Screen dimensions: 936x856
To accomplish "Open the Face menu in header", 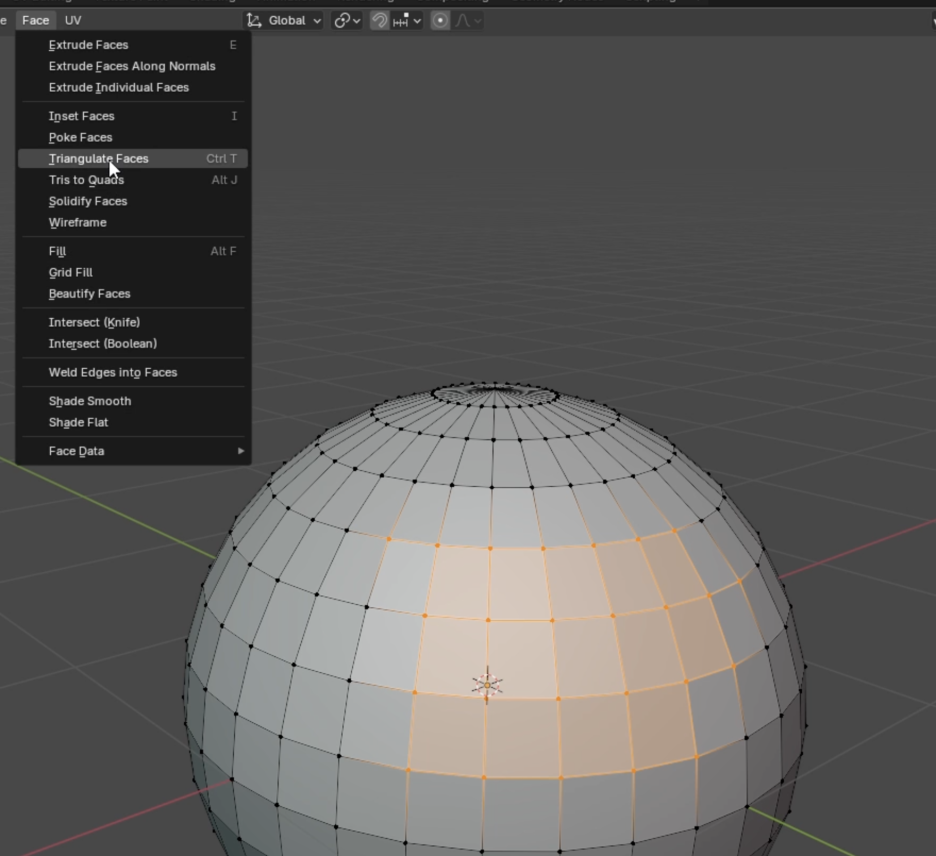I will [x=35, y=20].
